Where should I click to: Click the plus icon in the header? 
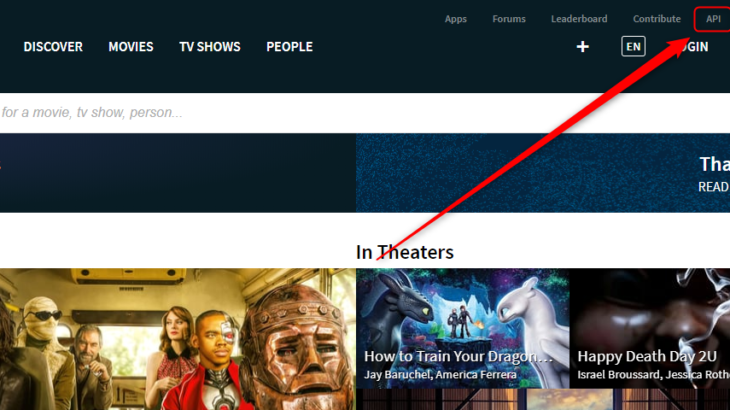point(583,47)
